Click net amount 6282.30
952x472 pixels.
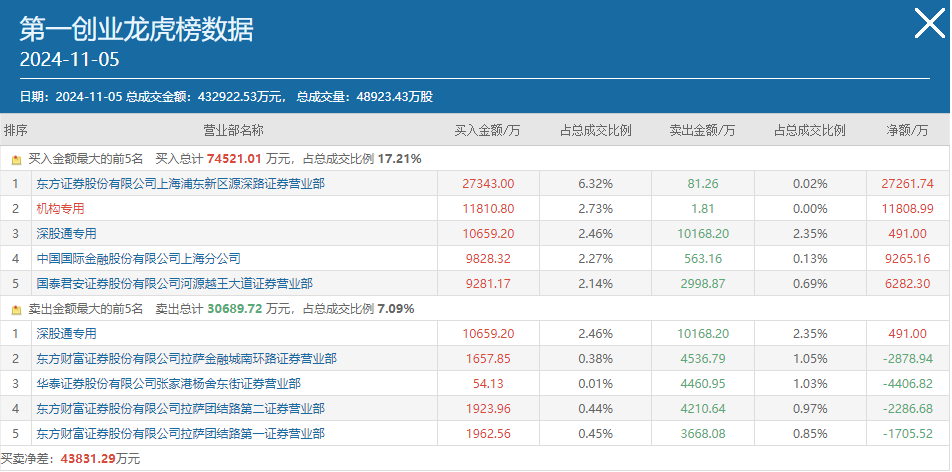907,284
